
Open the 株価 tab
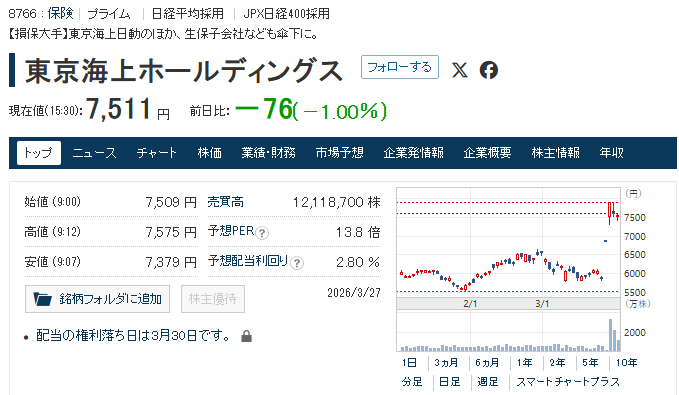[210, 153]
